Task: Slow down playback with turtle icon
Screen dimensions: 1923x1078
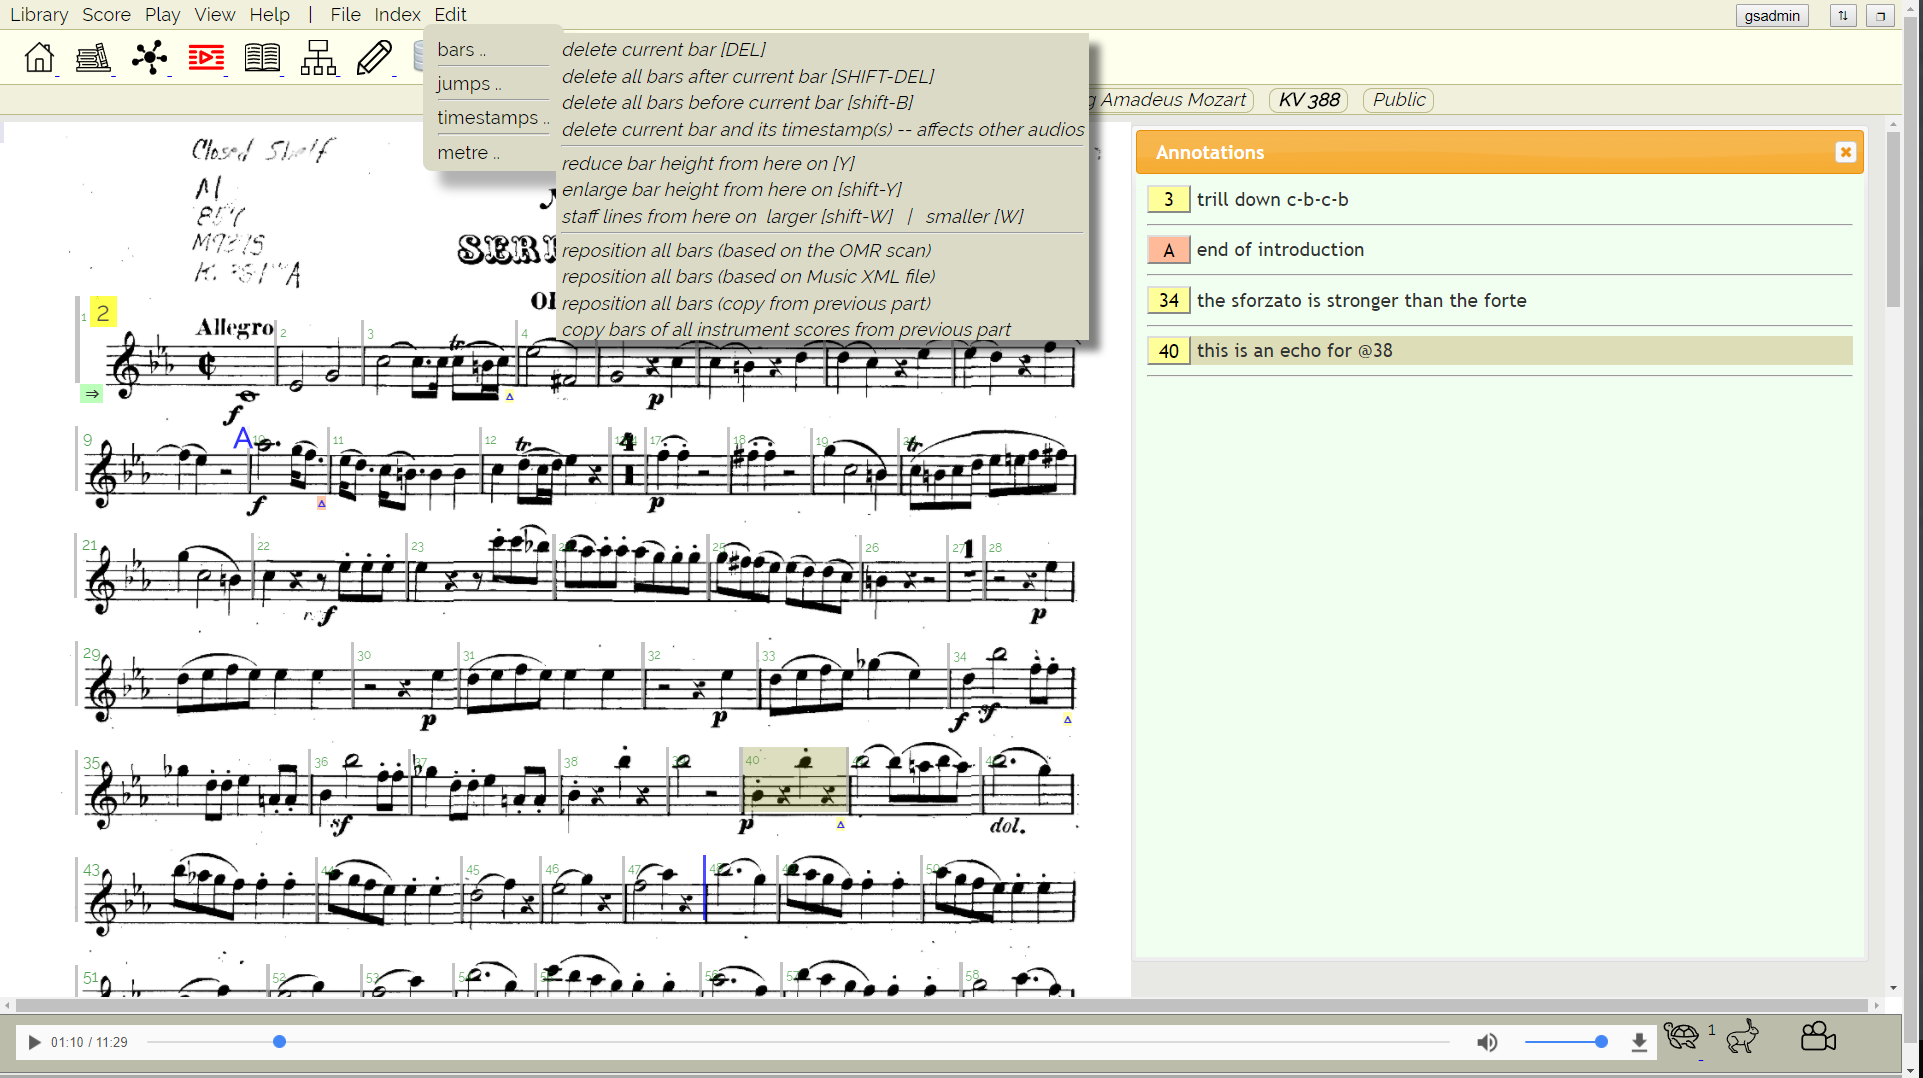Action: click(1681, 1036)
